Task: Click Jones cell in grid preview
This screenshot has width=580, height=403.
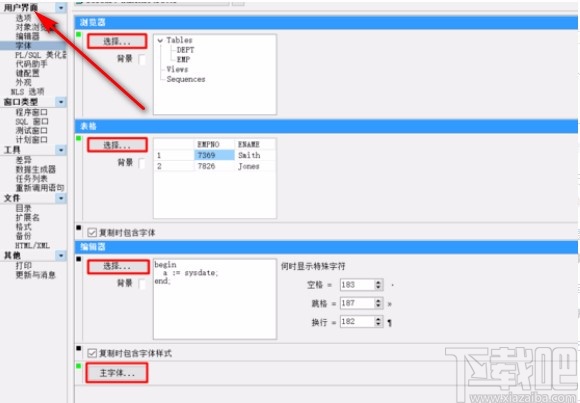Action: coord(255,166)
